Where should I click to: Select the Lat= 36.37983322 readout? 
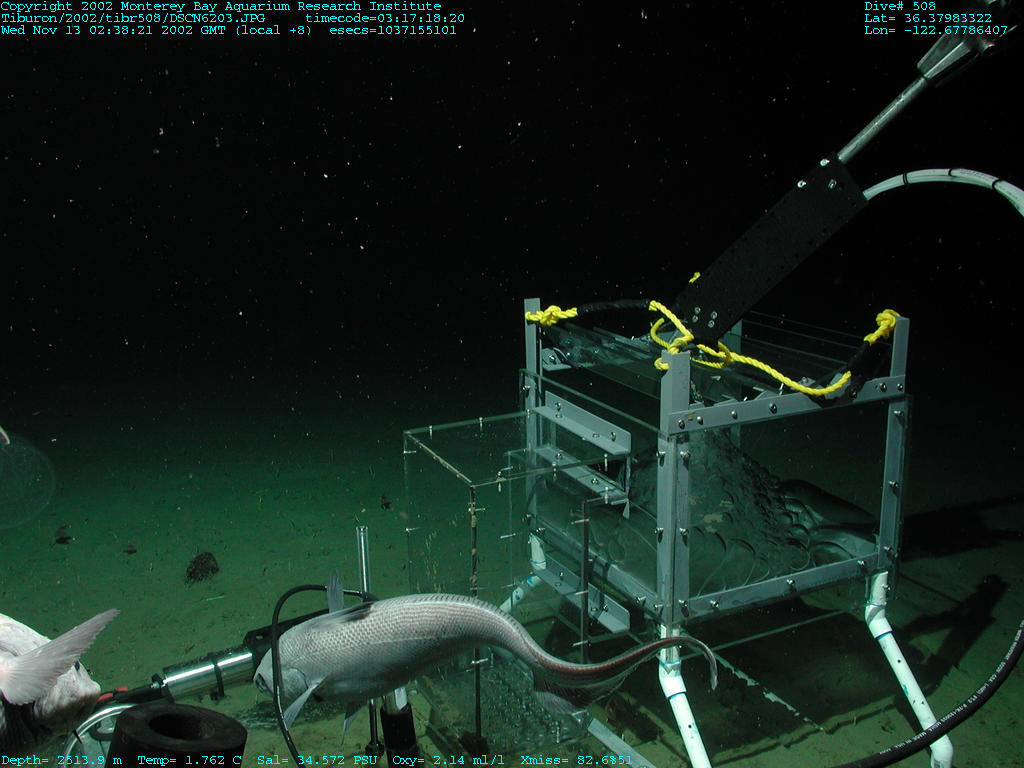click(x=928, y=18)
